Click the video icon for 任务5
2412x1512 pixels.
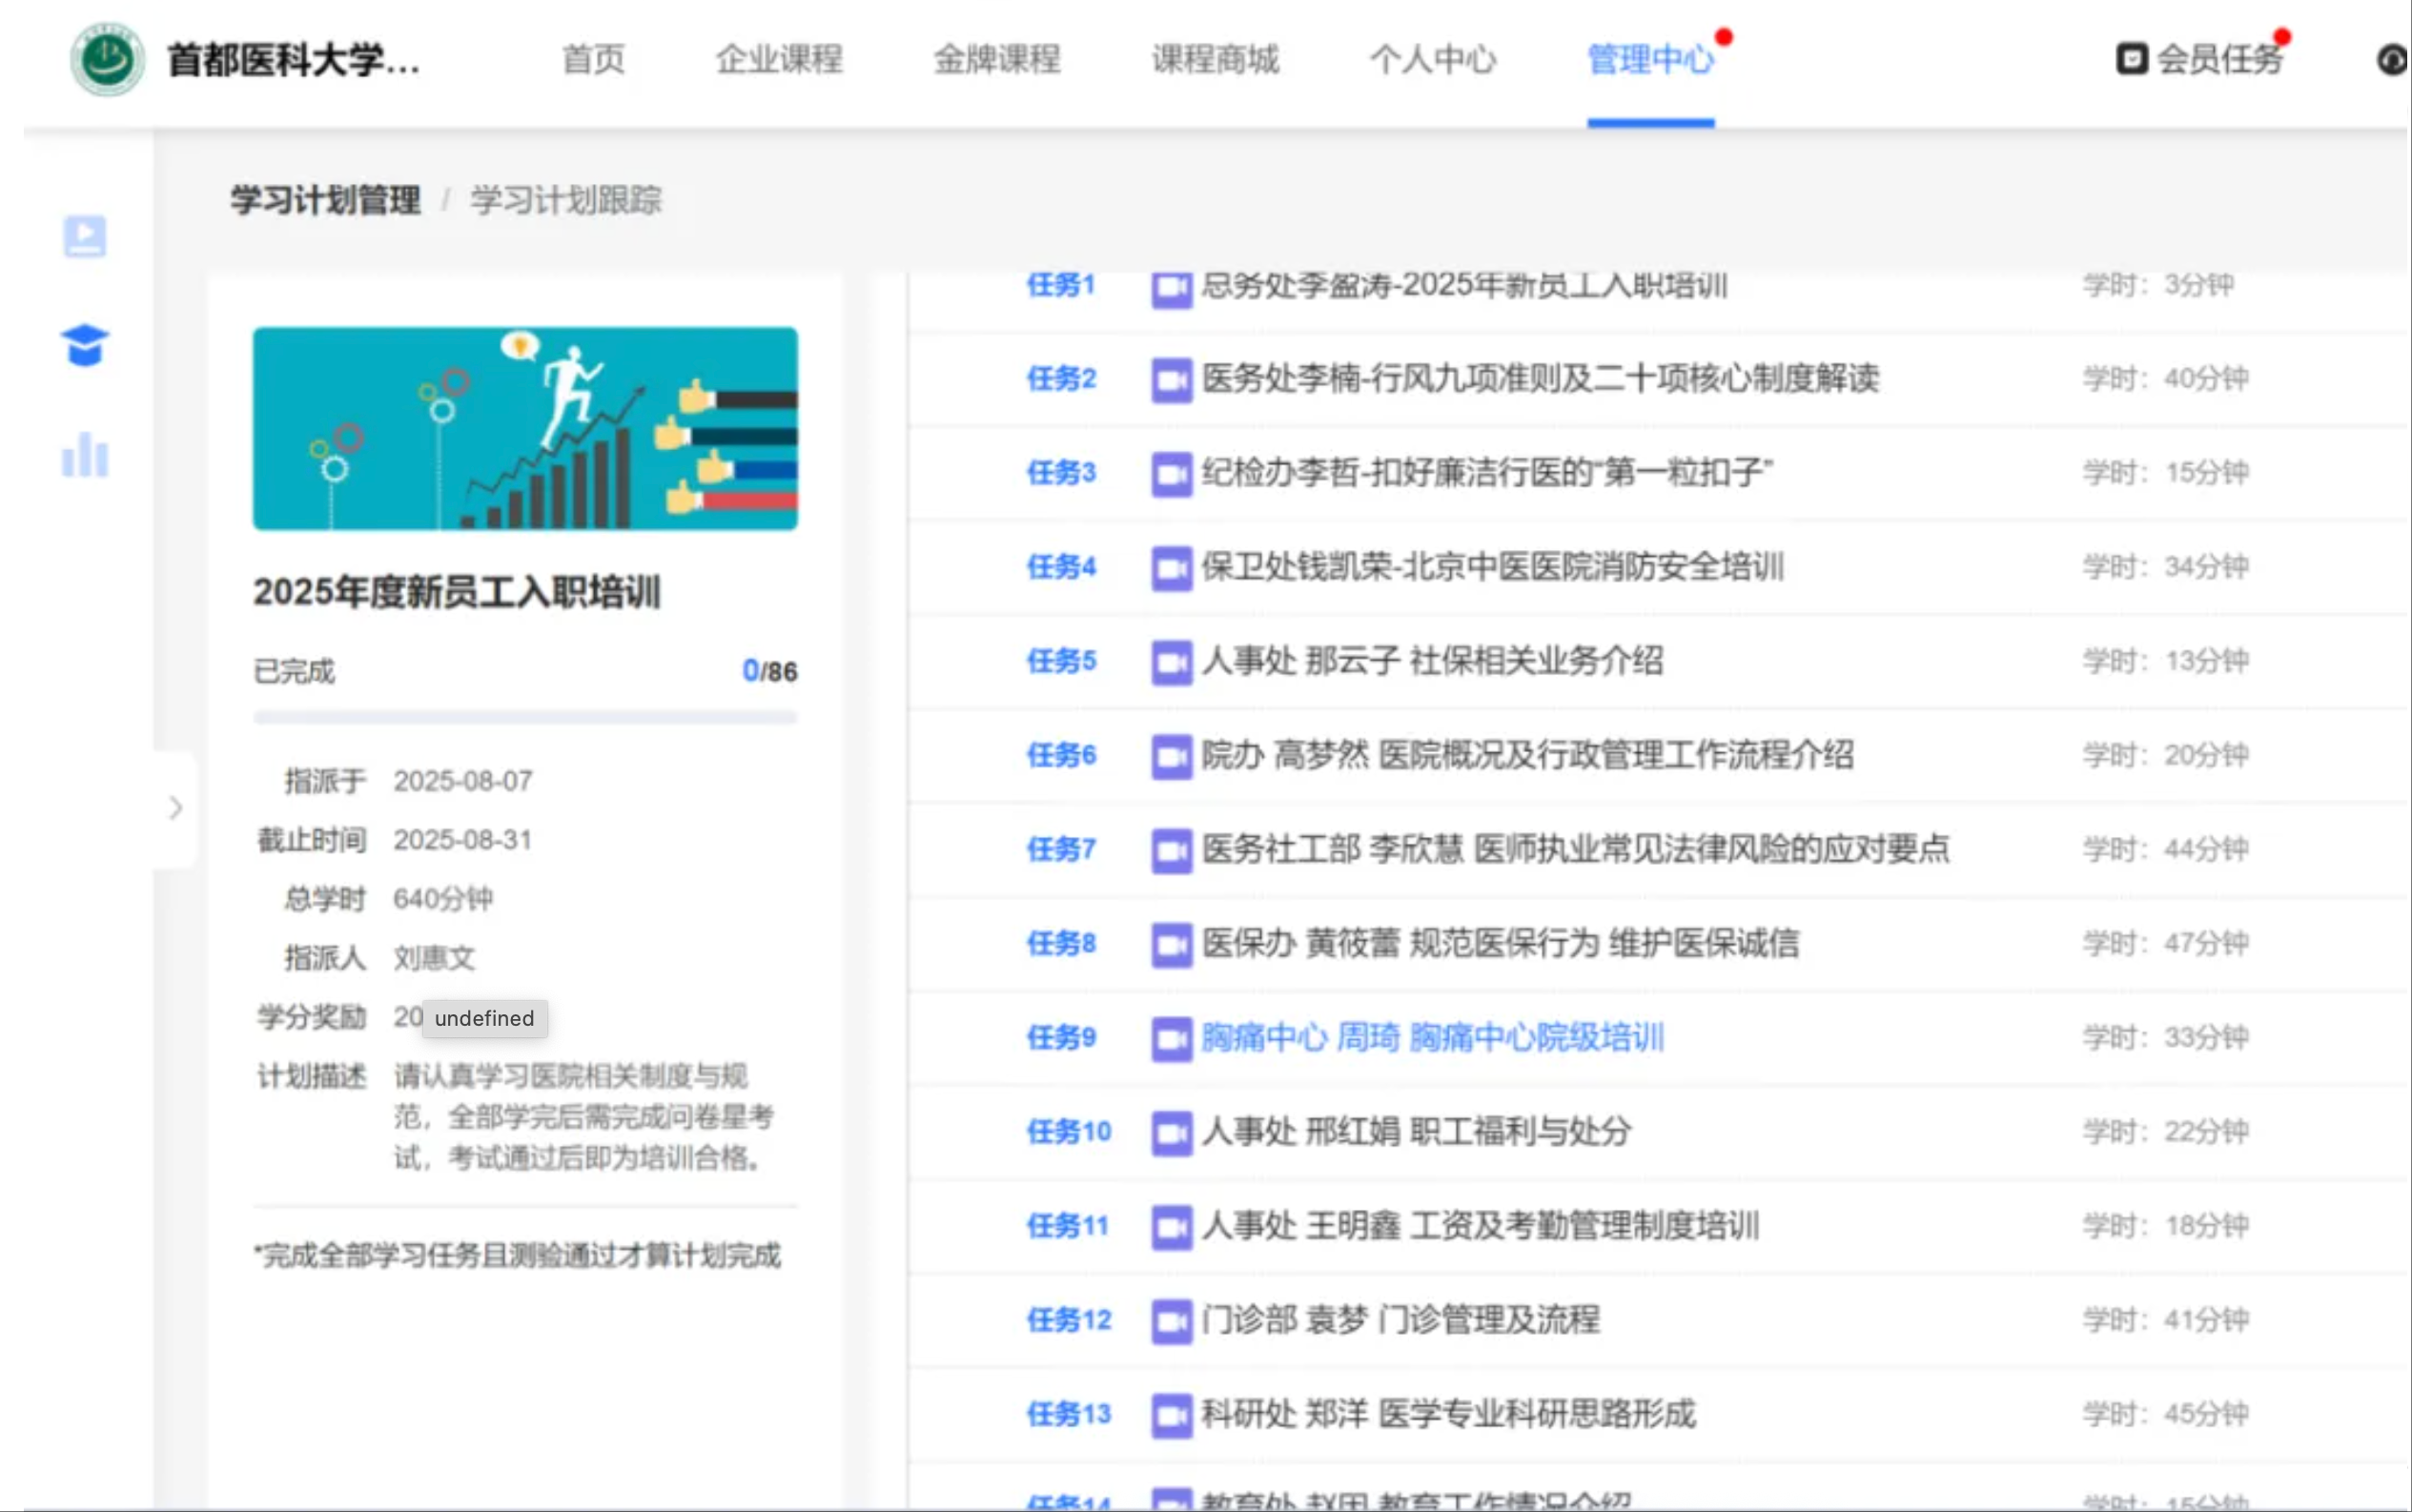1171,662
